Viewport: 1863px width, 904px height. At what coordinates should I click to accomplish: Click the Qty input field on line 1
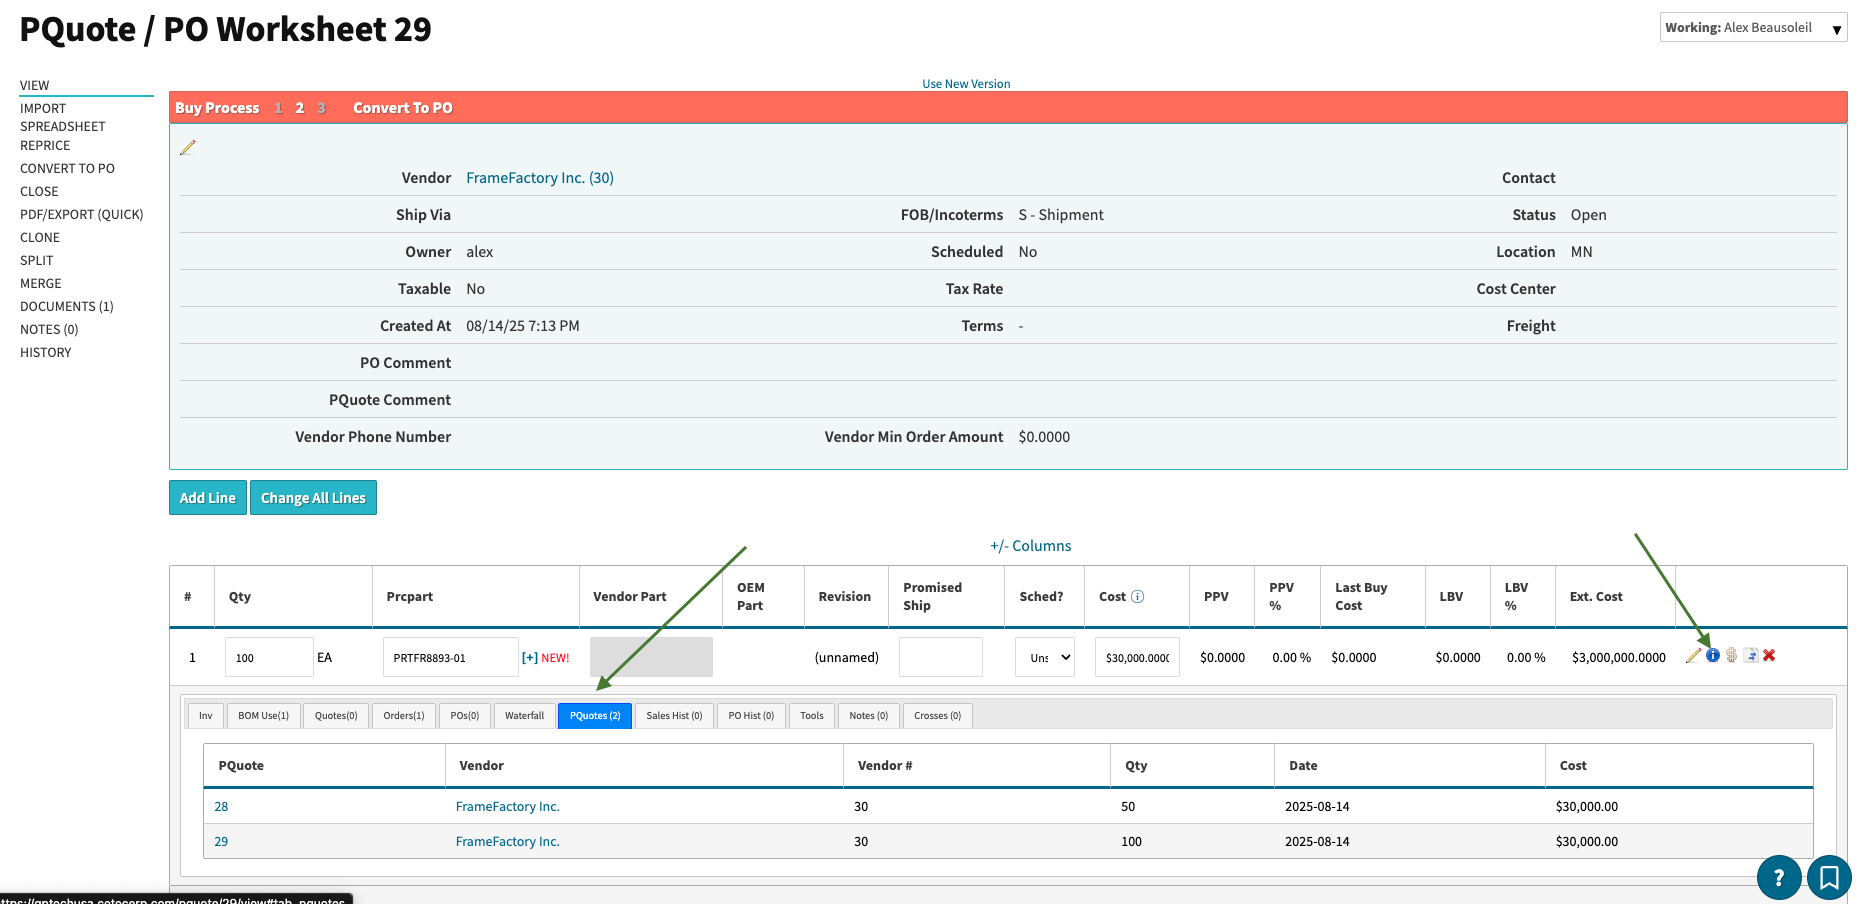point(269,657)
